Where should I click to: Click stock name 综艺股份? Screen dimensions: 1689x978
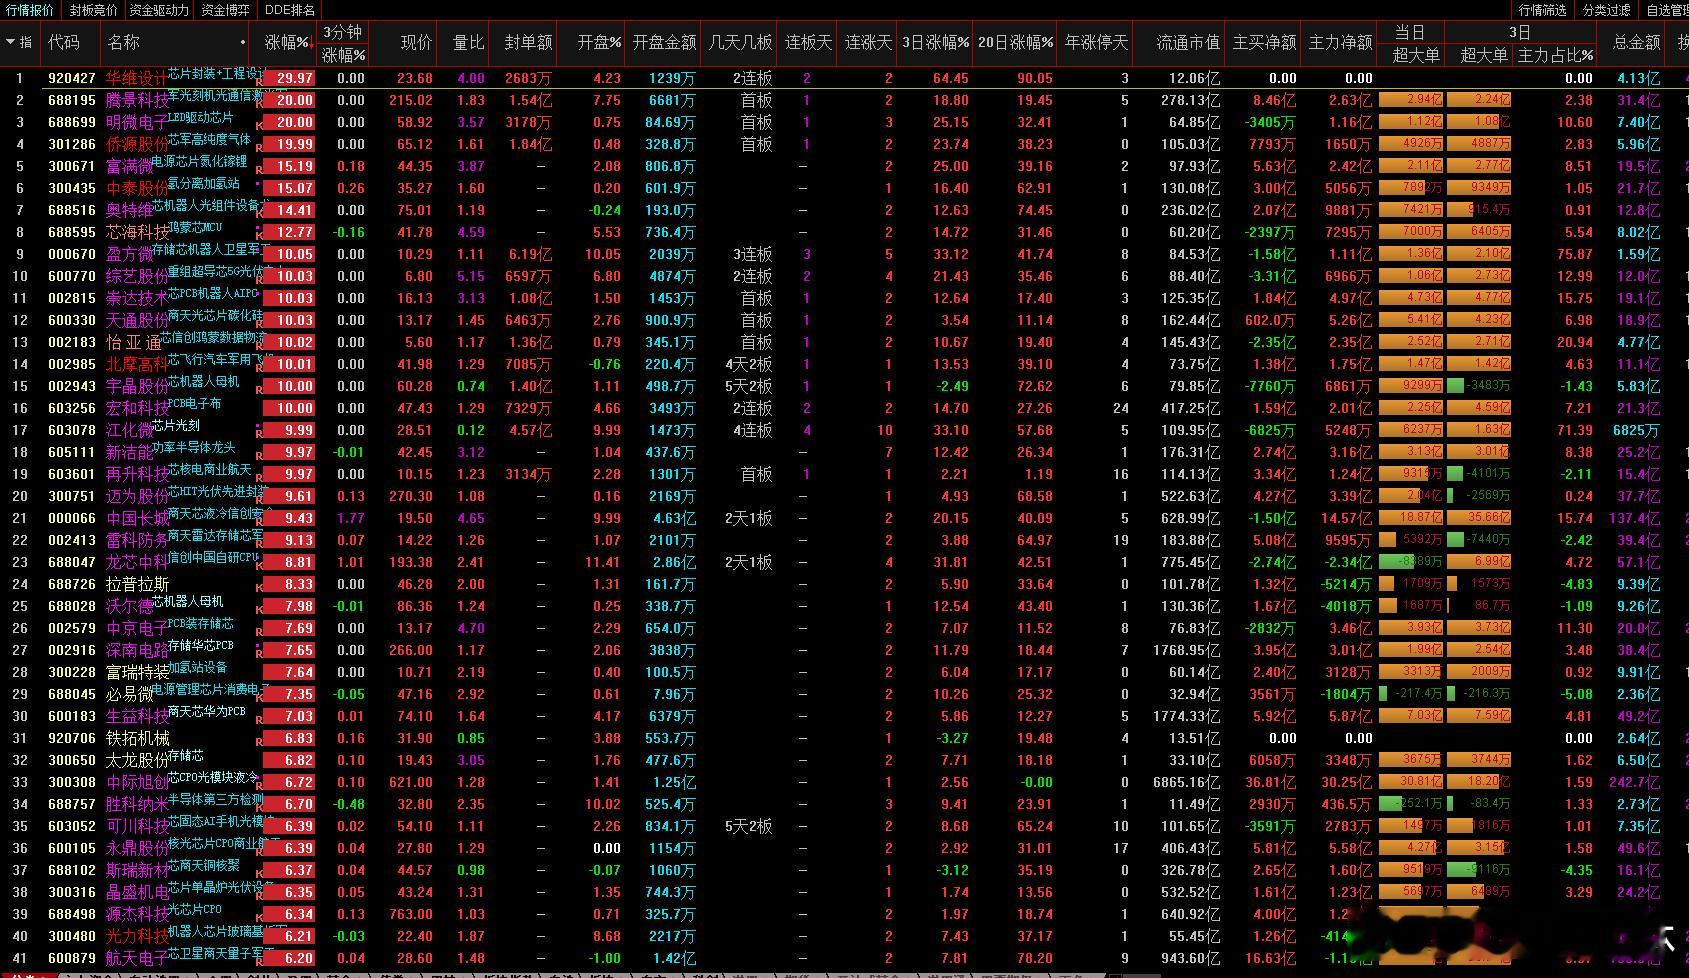coord(137,276)
